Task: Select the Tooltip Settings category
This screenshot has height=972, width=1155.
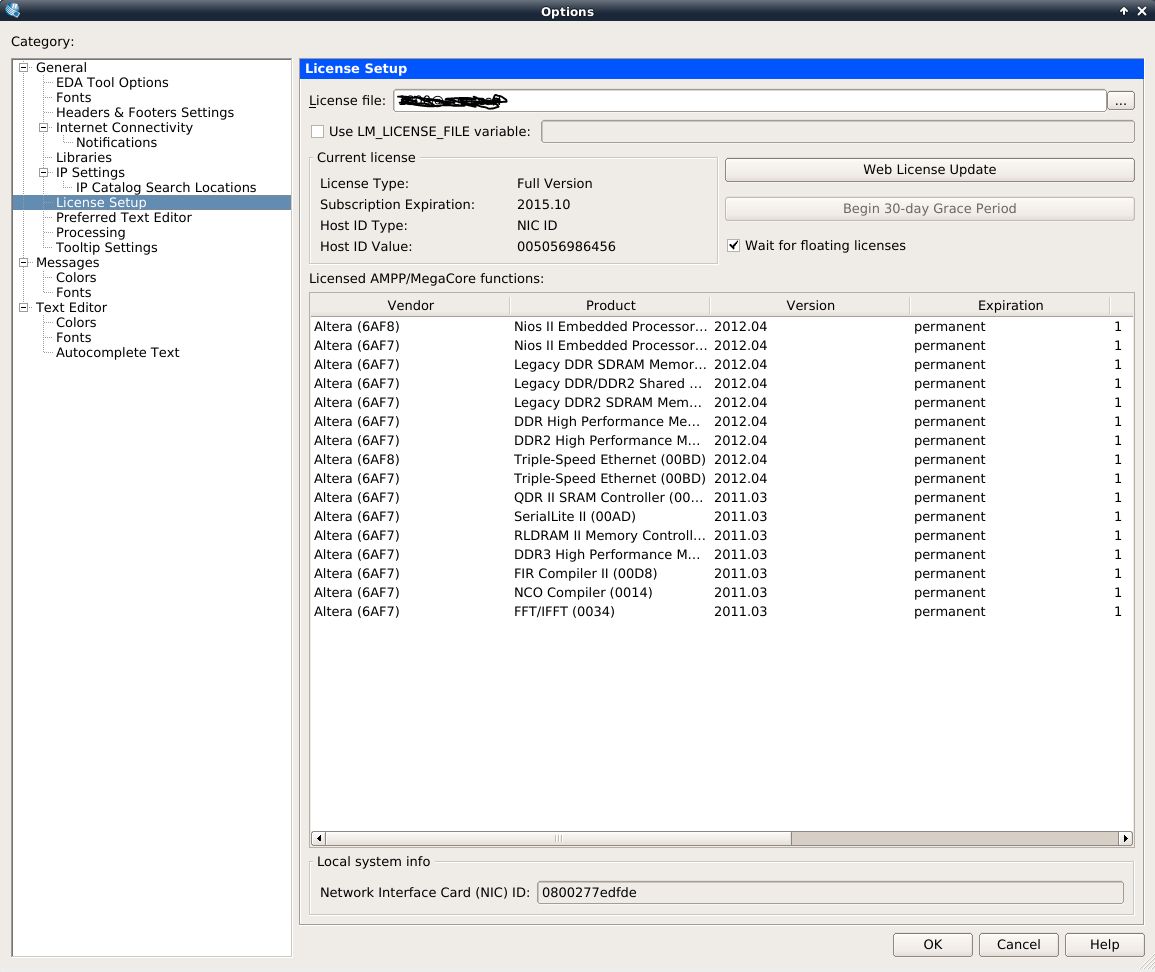Action: (106, 248)
